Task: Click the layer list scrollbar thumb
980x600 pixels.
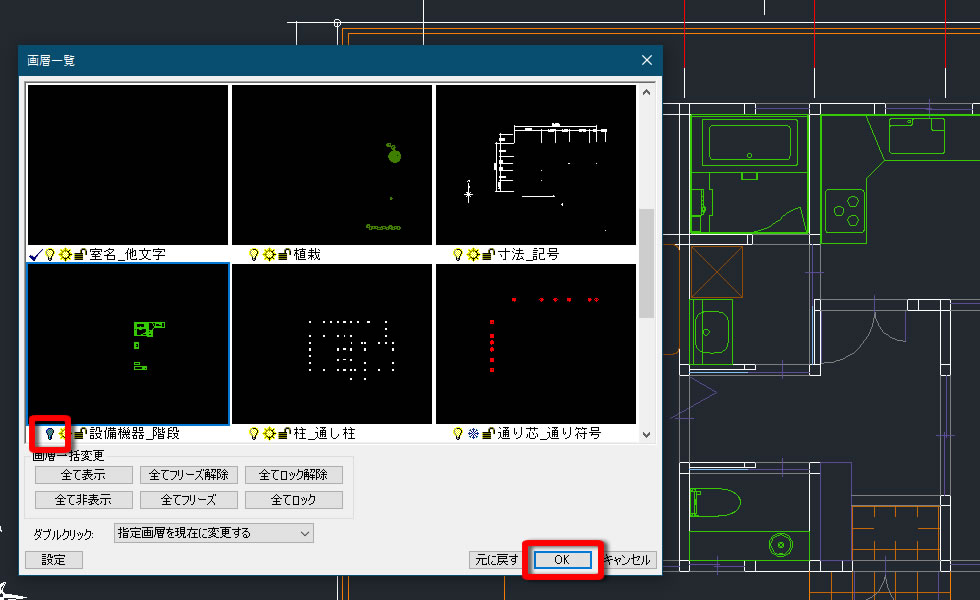Action: pyautogui.click(x=646, y=263)
